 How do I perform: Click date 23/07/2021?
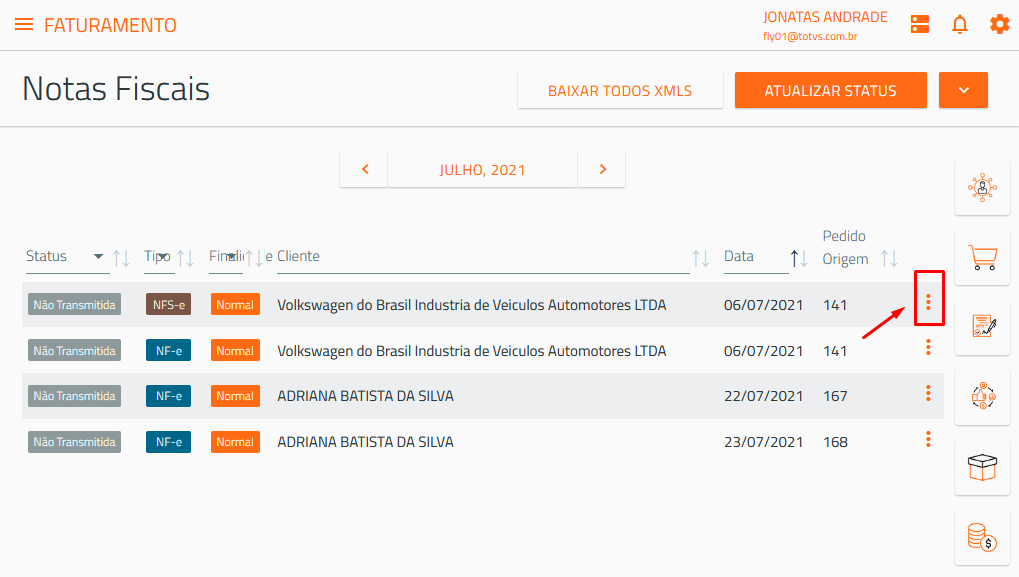tap(764, 442)
